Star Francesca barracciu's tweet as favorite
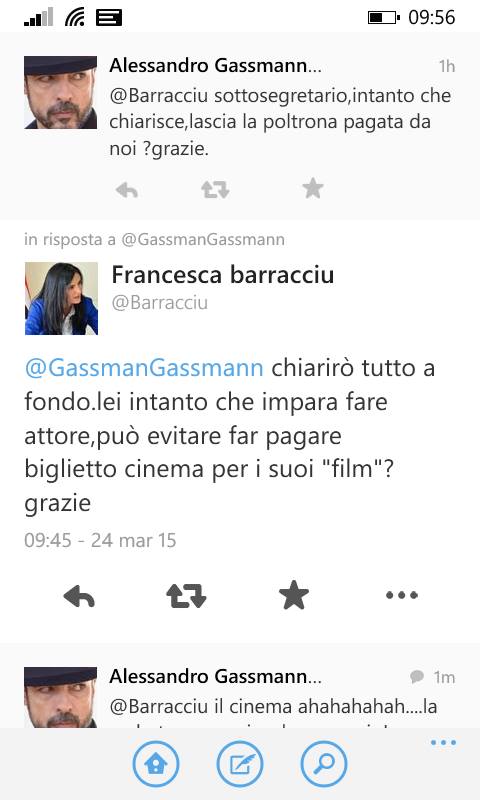This screenshot has width=480, height=800. [x=294, y=594]
